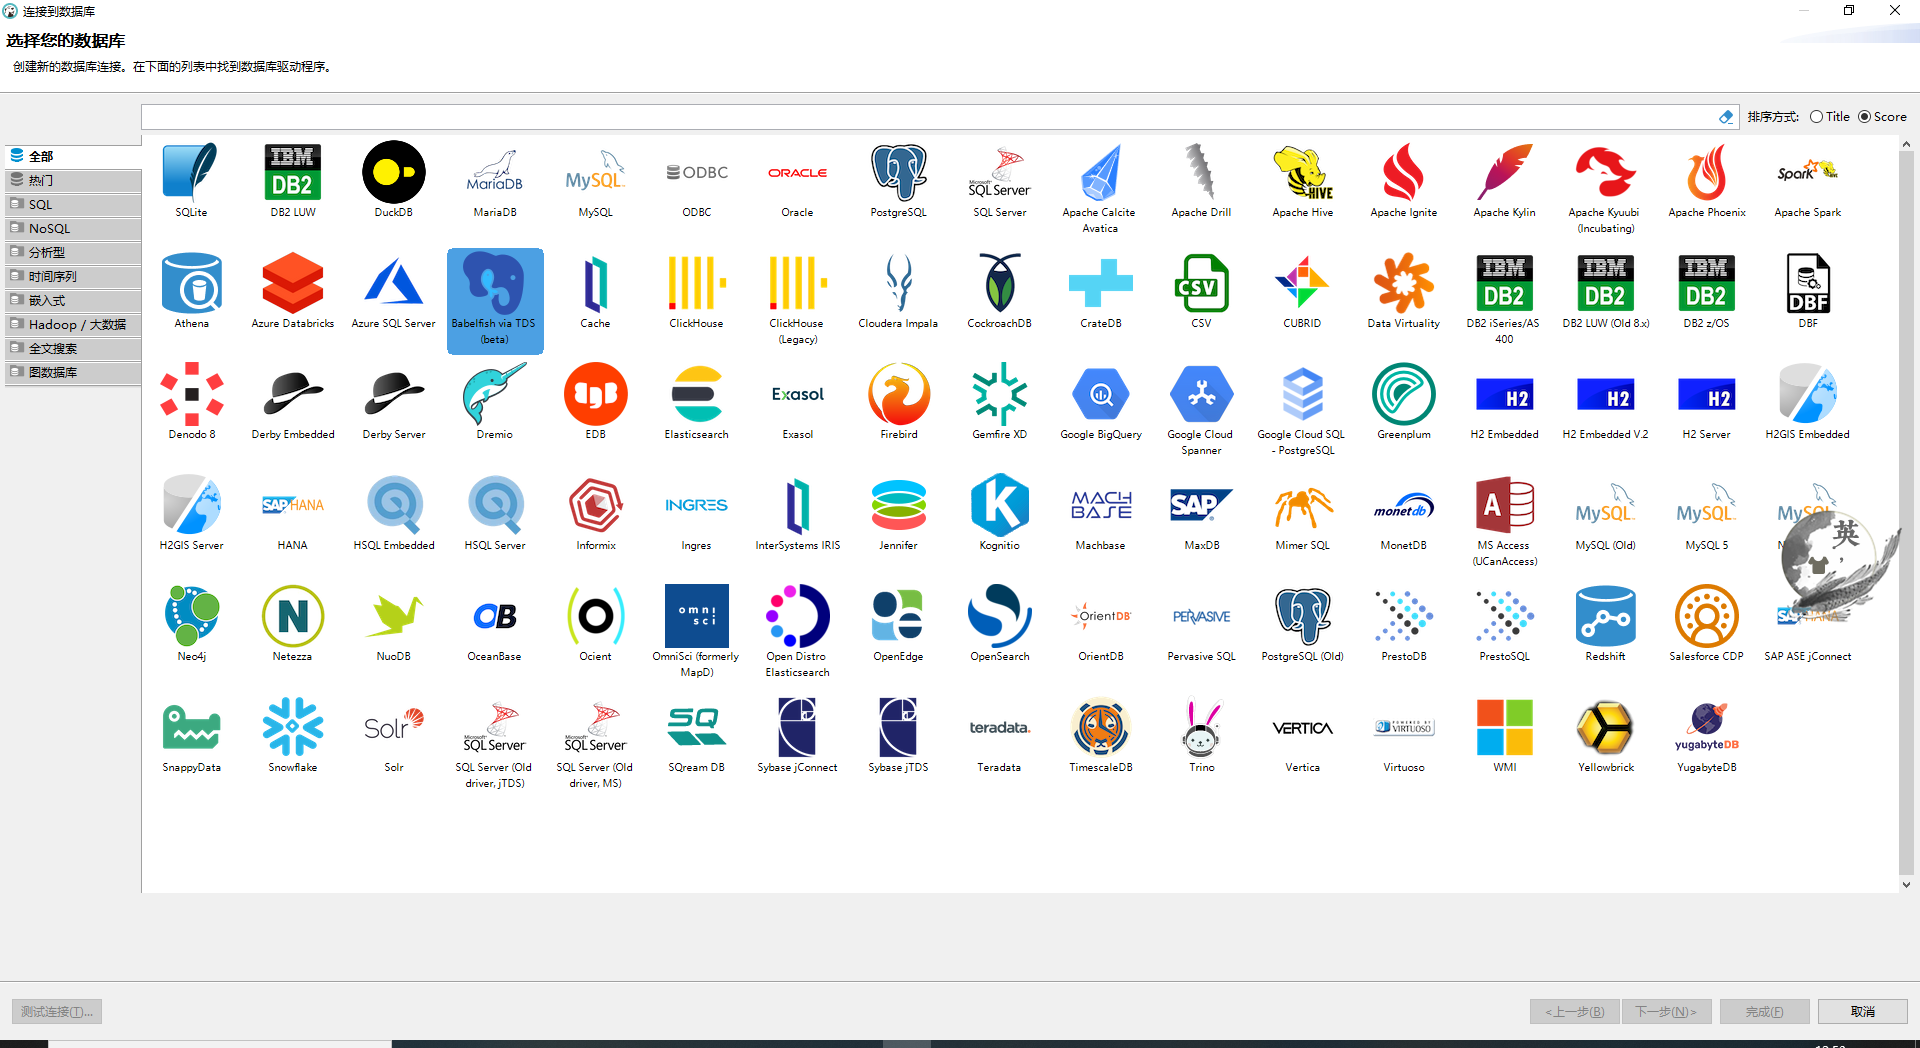Select the PostgreSQL driver icon
The image size is (1920, 1048).
pyautogui.click(x=898, y=180)
